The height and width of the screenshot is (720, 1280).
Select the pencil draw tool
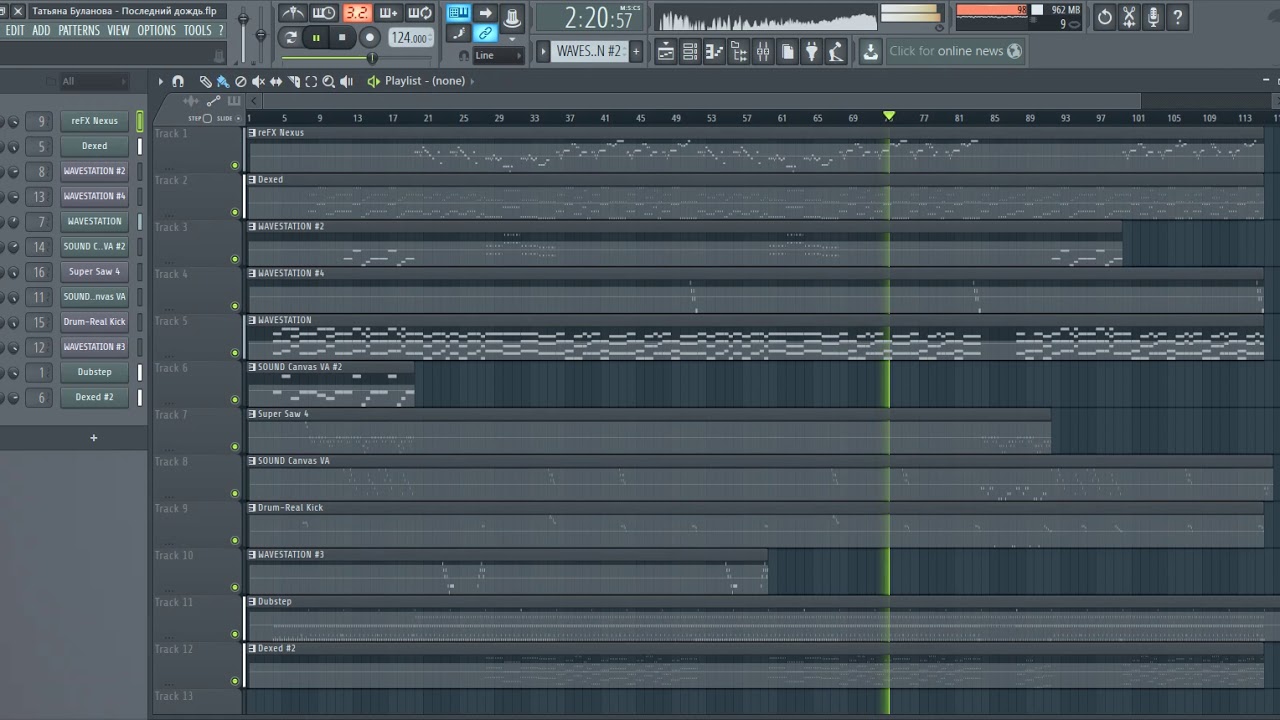click(205, 81)
